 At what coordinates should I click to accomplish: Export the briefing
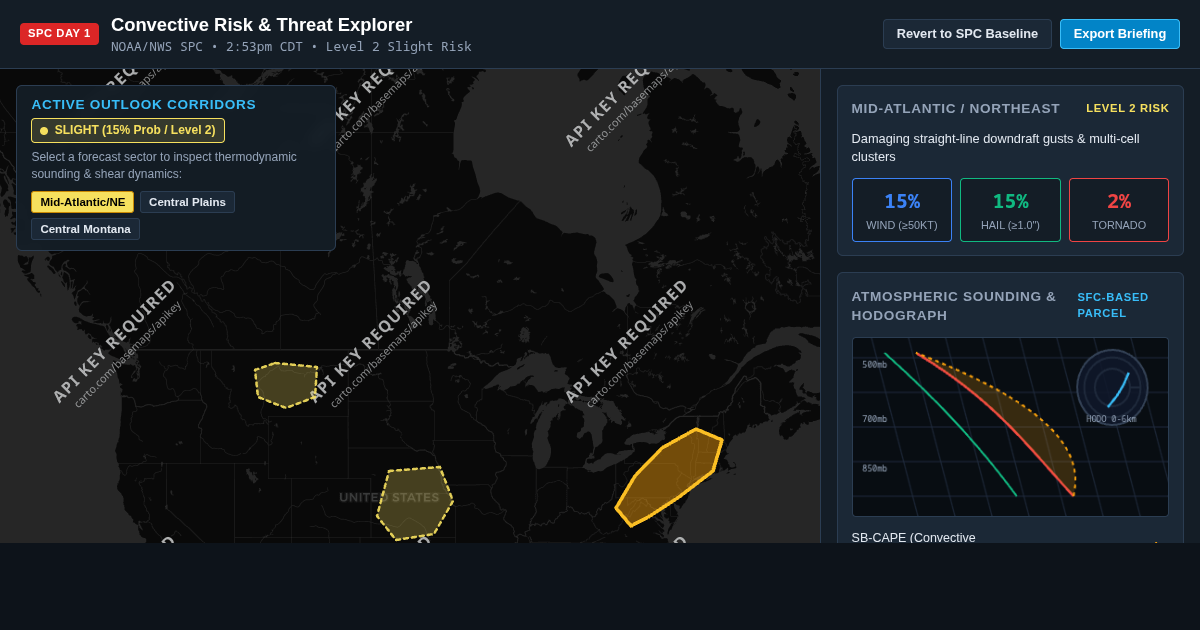(x=1120, y=34)
